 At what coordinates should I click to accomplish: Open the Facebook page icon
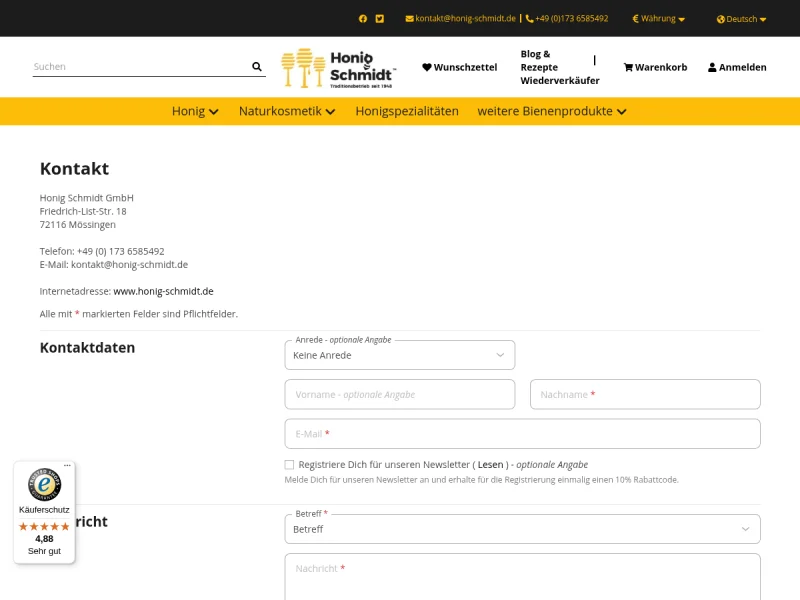tap(363, 18)
